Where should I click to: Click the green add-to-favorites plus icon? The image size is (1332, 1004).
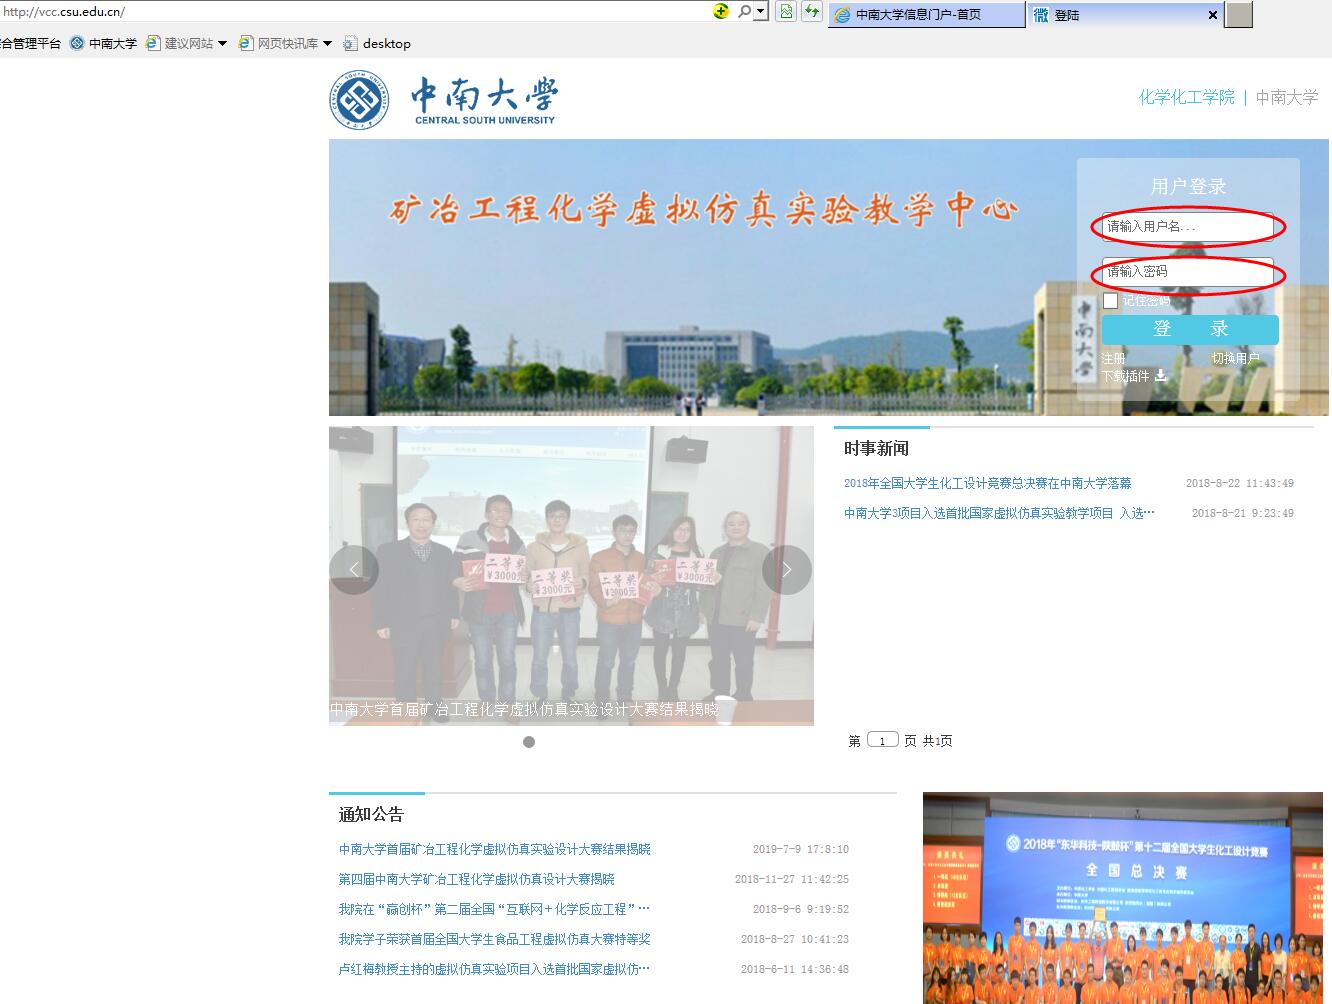[x=721, y=11]
